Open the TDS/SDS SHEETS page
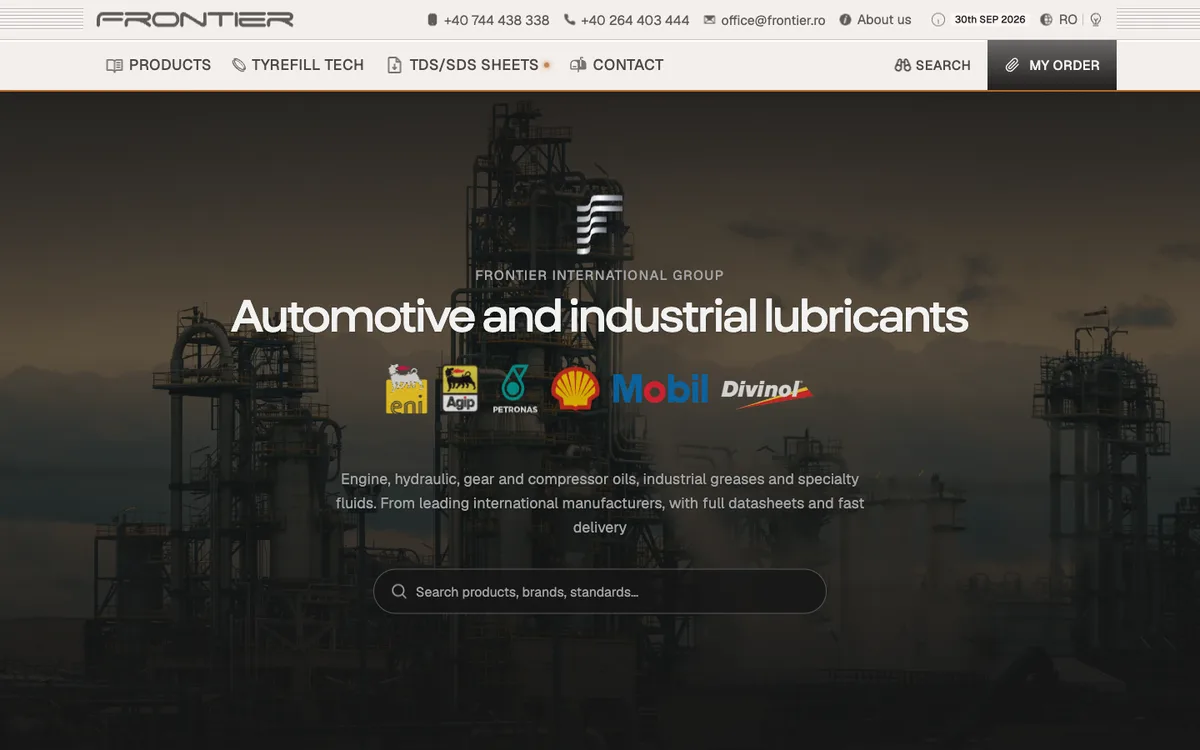 [x=469, y=65]
